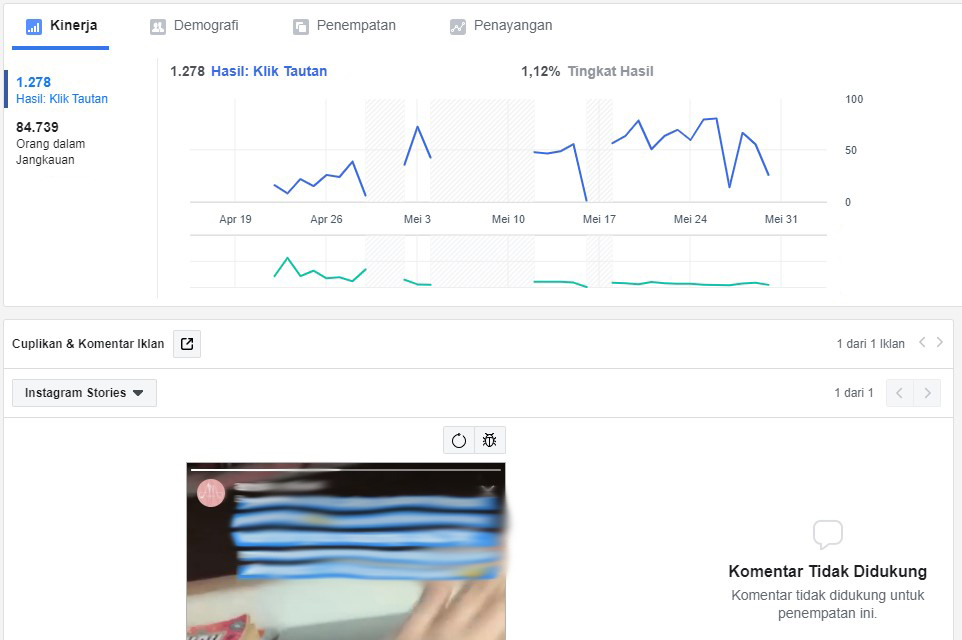Click Cuplikan & Komentar Iklan heading
This screenshot has width=962, height=640.
[x=88, y=344]
